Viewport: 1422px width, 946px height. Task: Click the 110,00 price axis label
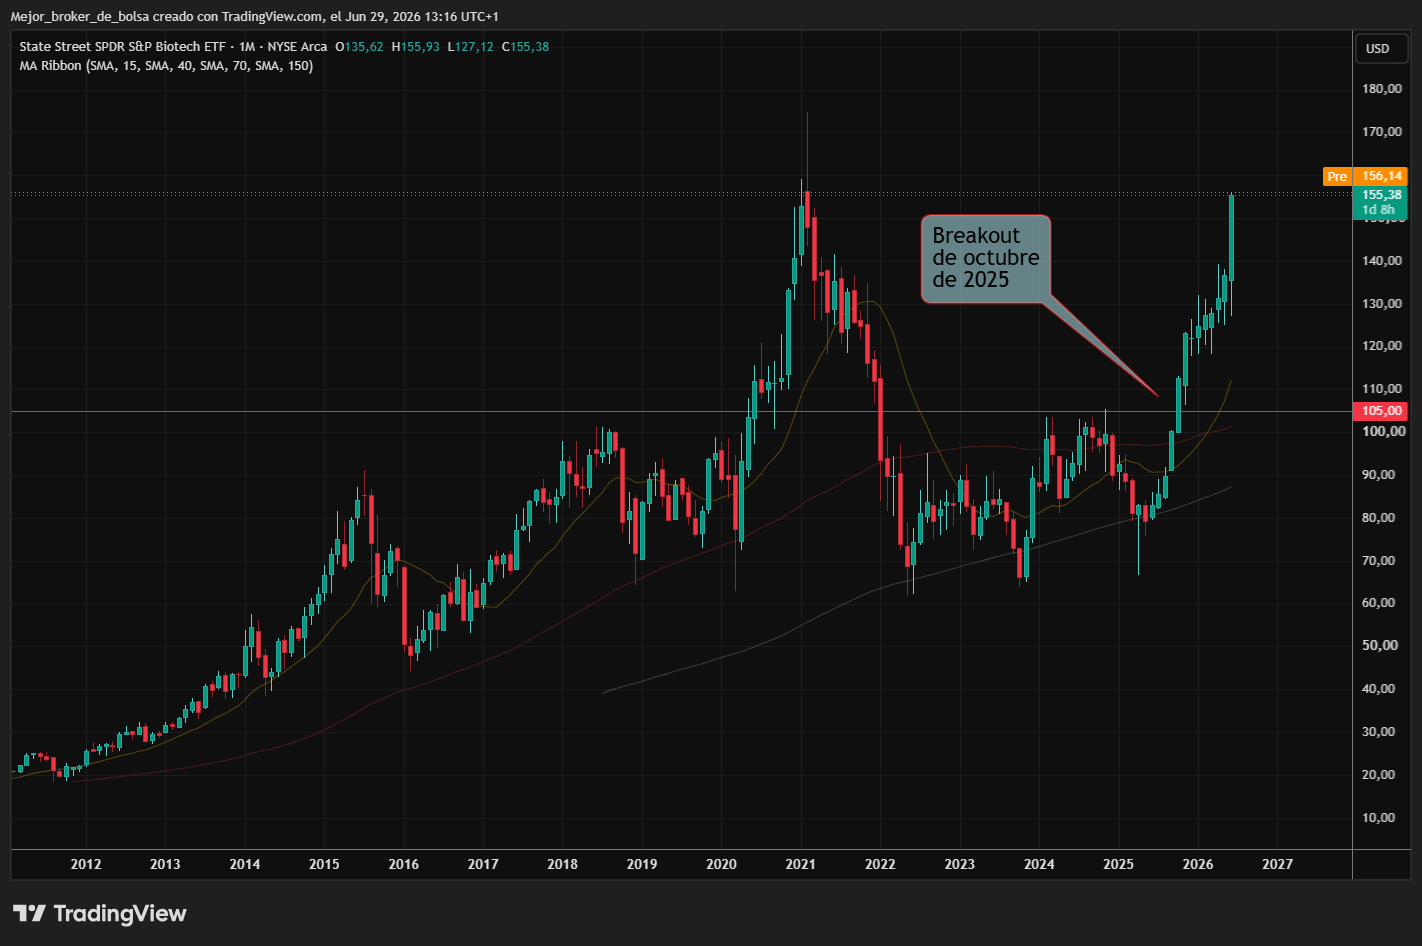click(x=1383, y=389)
